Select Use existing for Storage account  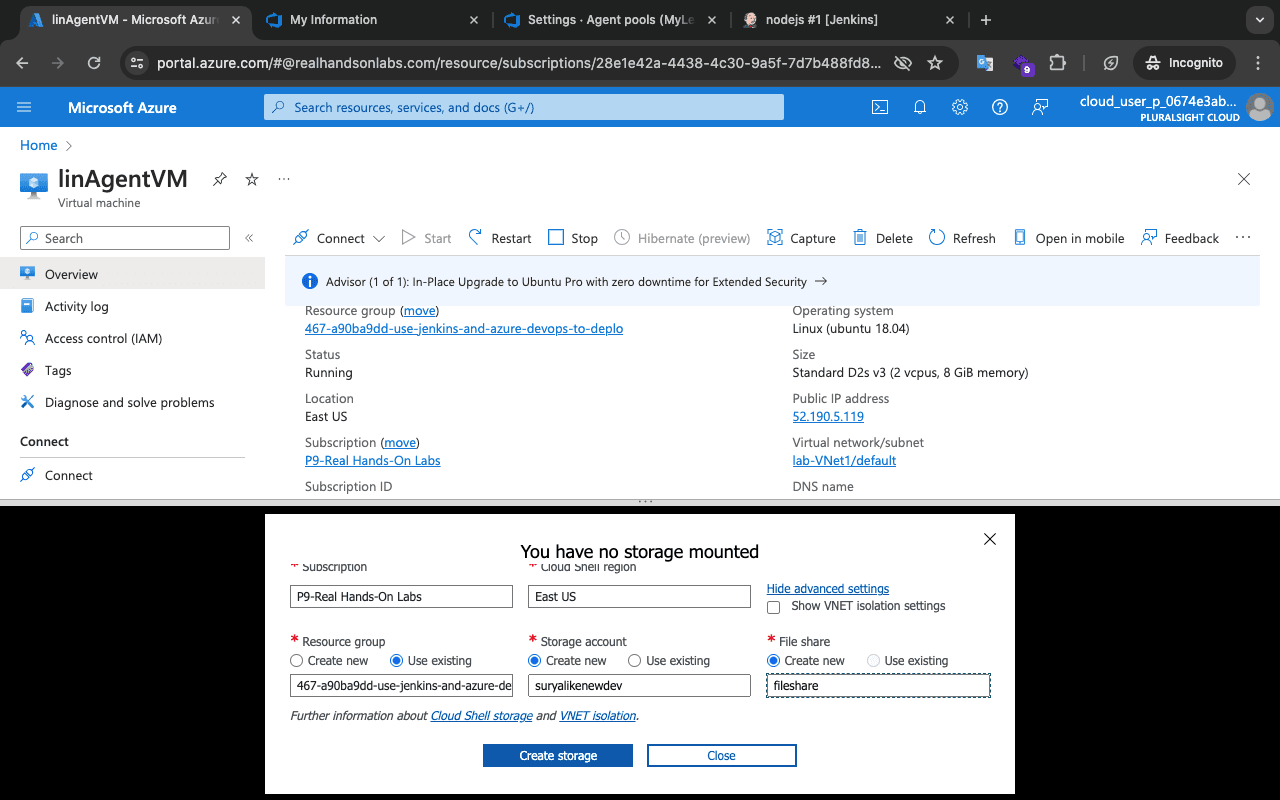click(x=634, y=661)
